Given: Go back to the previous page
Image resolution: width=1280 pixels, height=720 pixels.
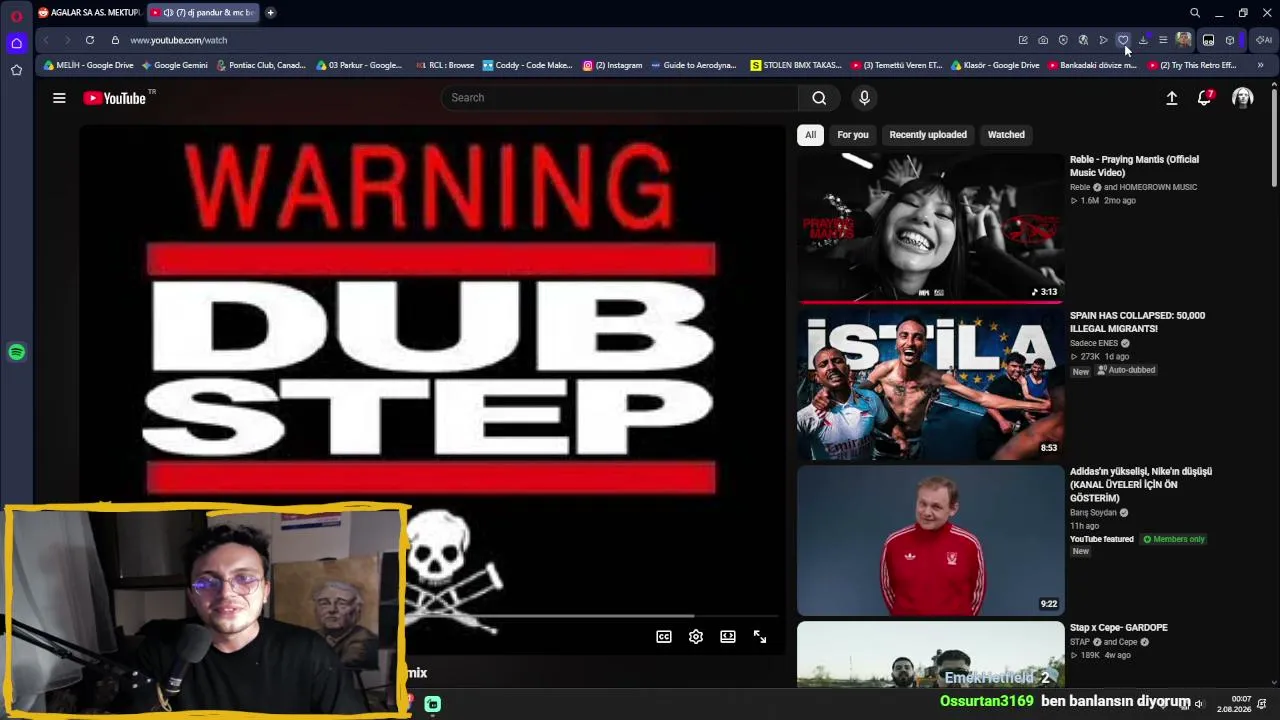Looking at the screenshot, I should pyautogui.click(x=46, y=40).
